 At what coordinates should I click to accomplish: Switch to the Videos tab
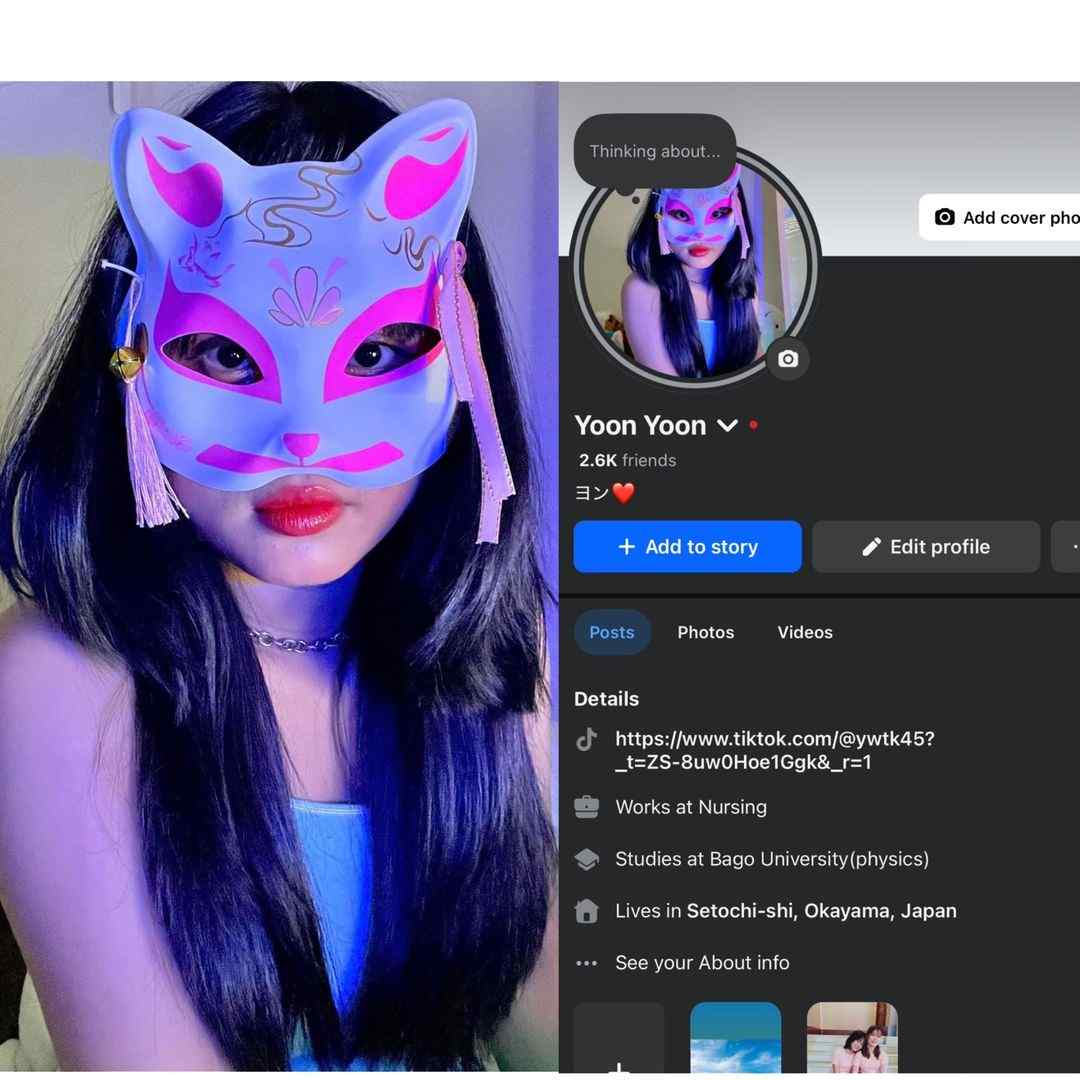point(804,632)
